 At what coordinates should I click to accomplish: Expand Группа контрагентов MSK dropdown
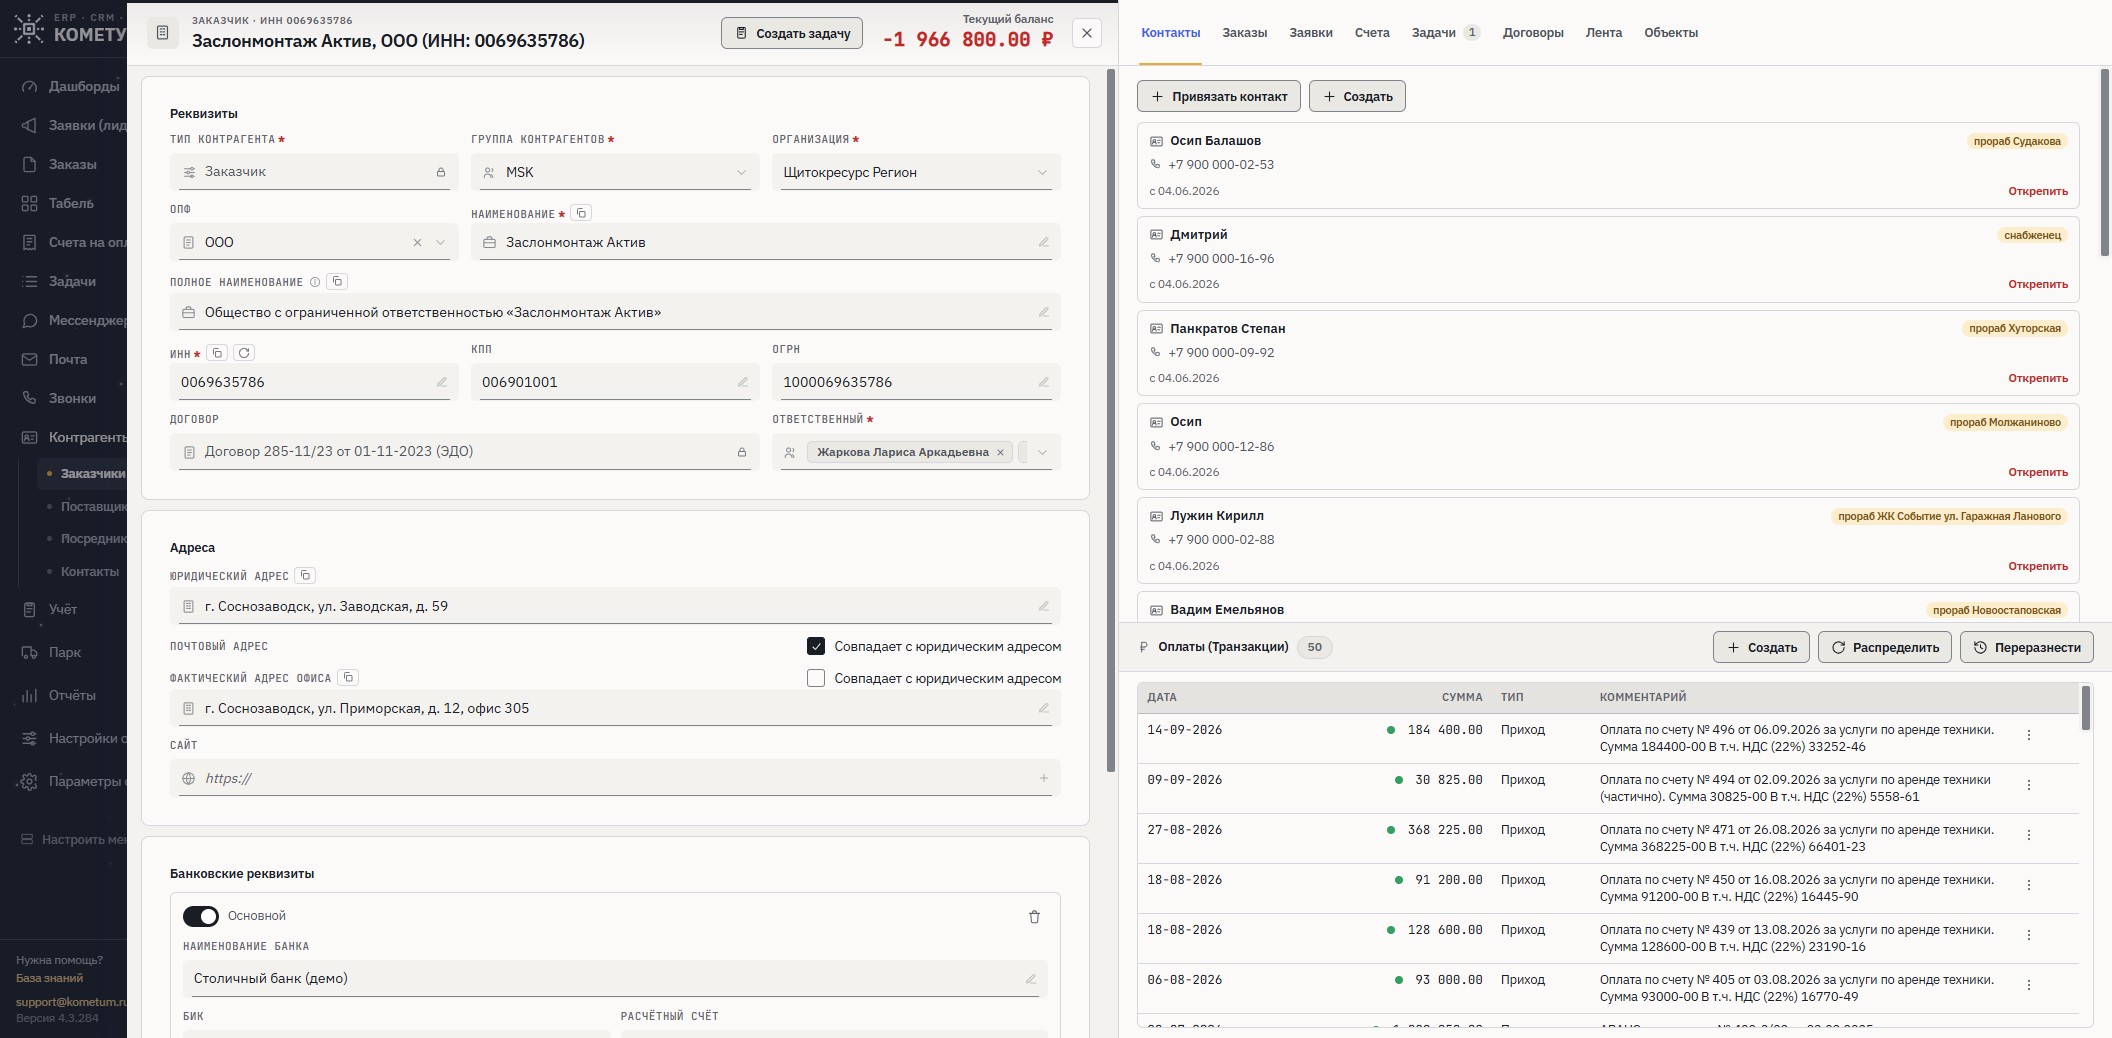click(x=741, y=172)
